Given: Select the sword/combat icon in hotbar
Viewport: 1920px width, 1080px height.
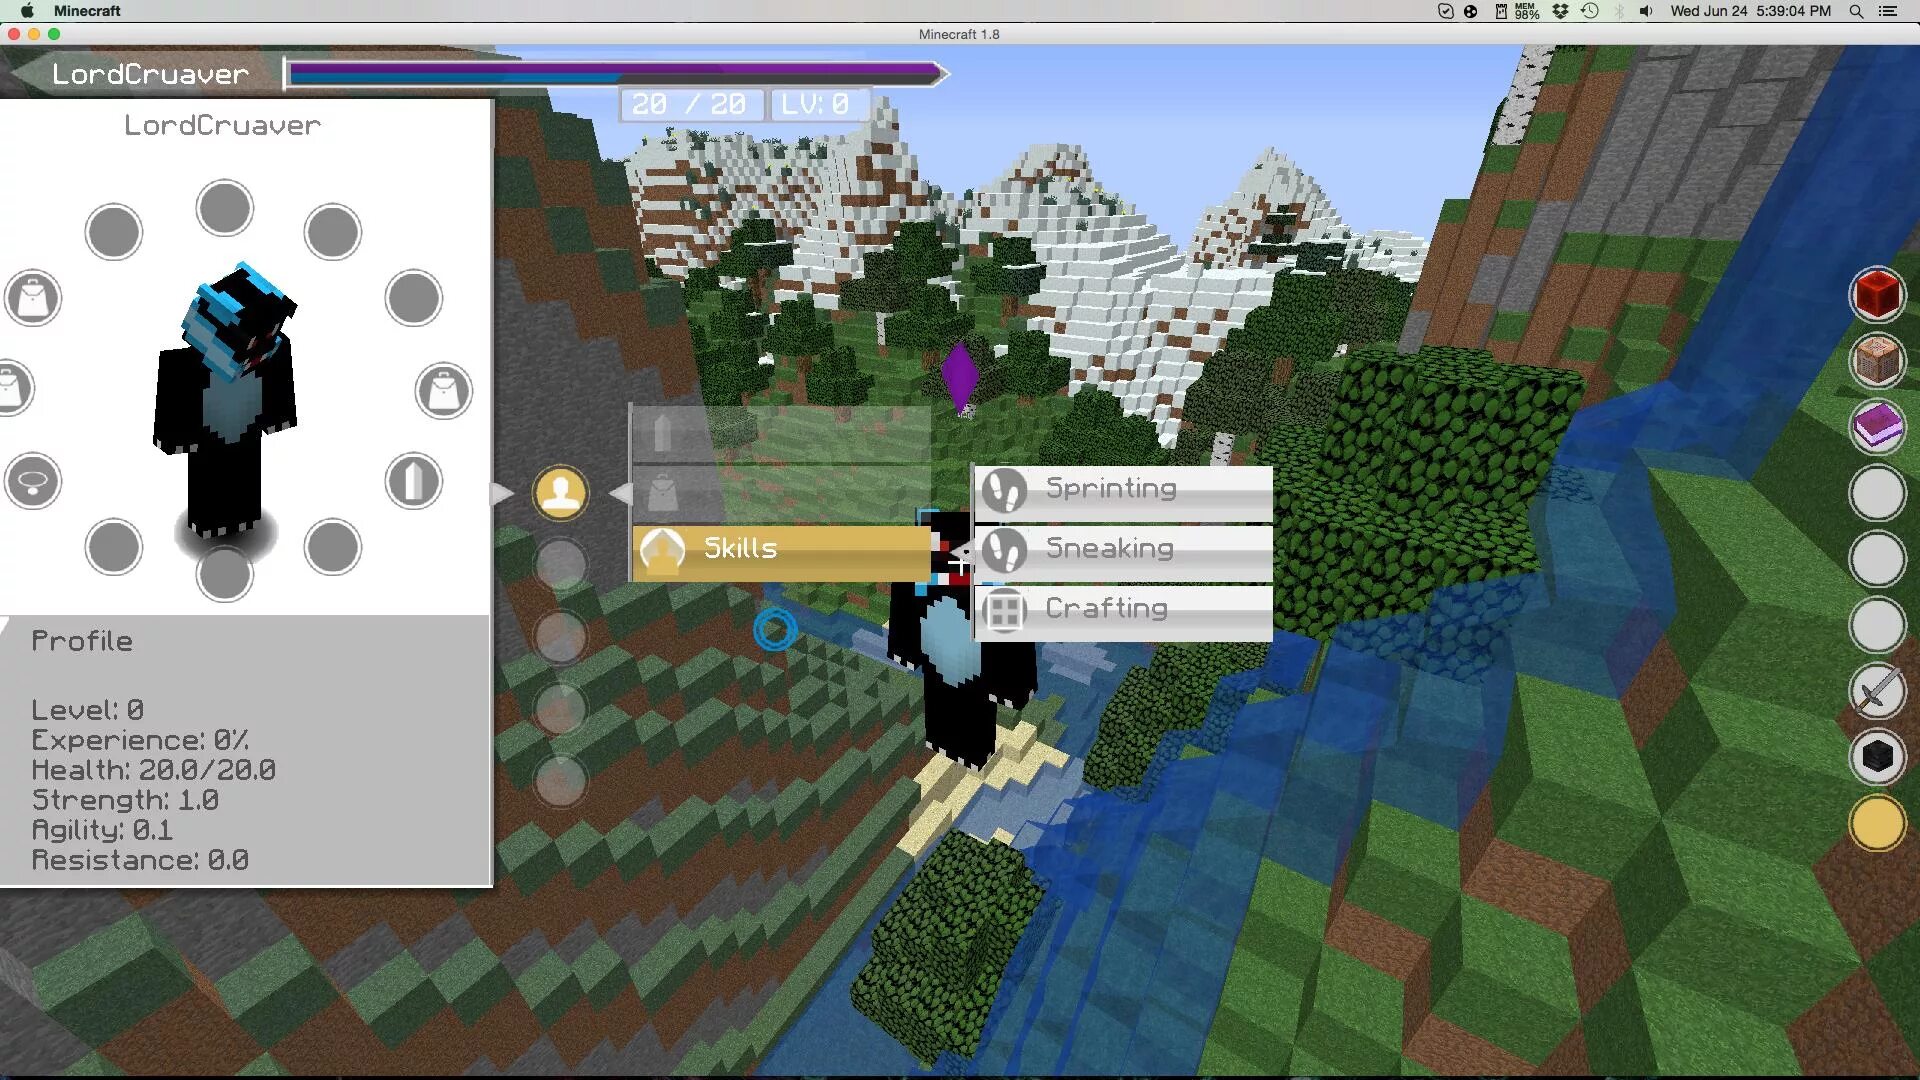Looking at the screenshot, I should [x=1876, y=691].
